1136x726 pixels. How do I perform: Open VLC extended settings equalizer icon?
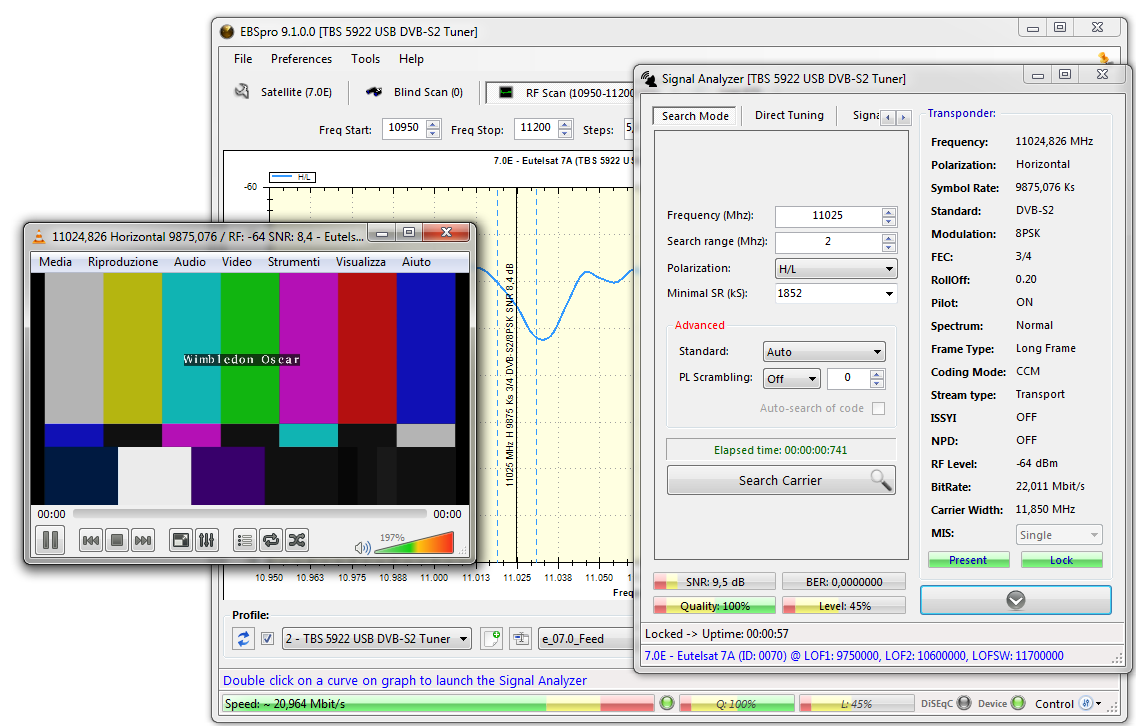[x=206, y=541]
